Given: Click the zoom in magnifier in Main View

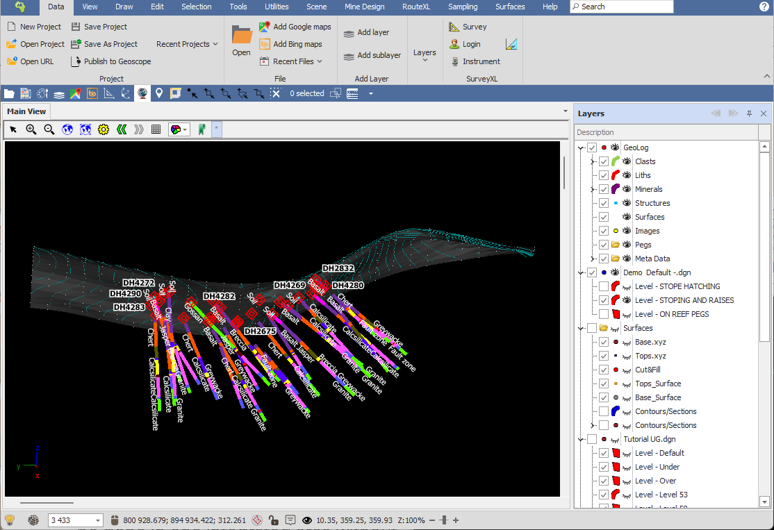Looking at the screenshot, I should point(31,129).
